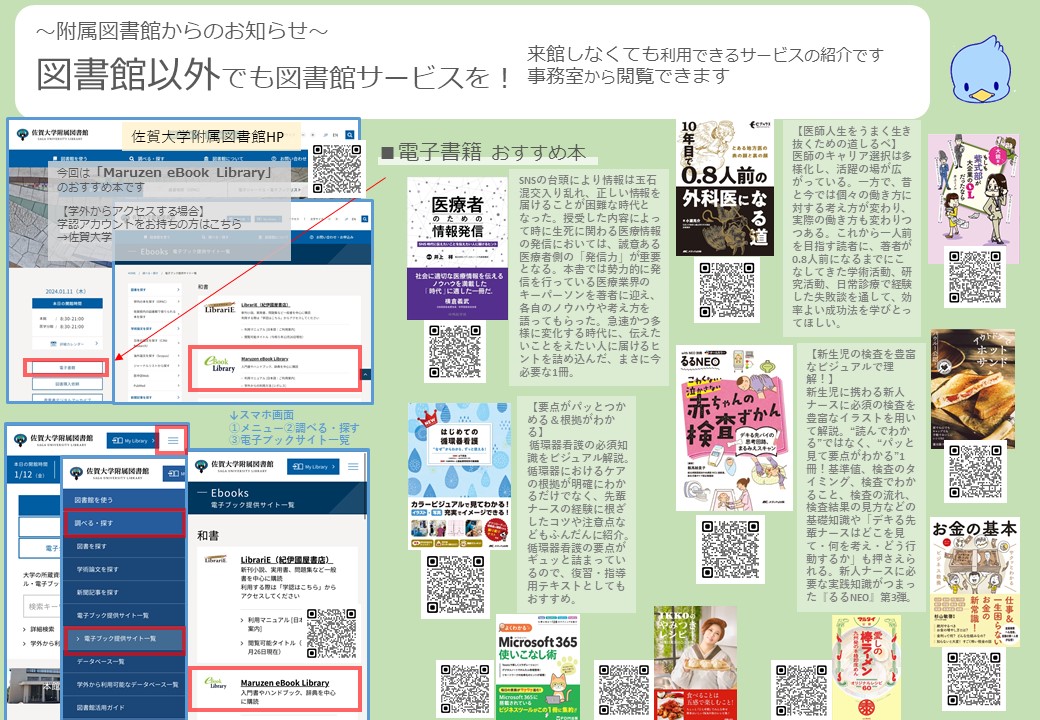Click the QR code under the 紫式部 book cover
Screen dimensions: 1040x720
point(974,276)
